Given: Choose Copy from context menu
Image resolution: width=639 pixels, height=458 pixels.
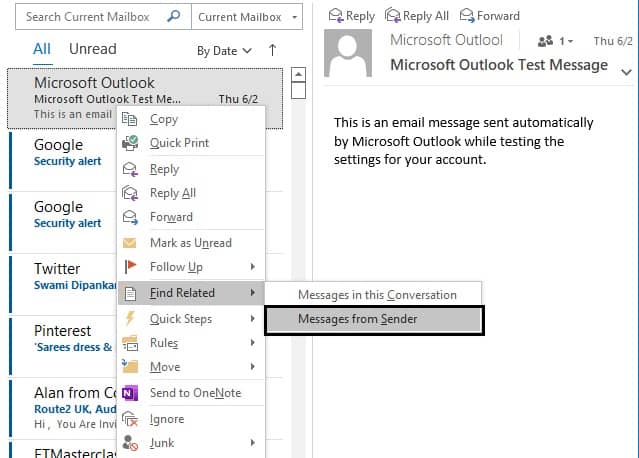Looking at the screenshot, I should tap(191, 119).
